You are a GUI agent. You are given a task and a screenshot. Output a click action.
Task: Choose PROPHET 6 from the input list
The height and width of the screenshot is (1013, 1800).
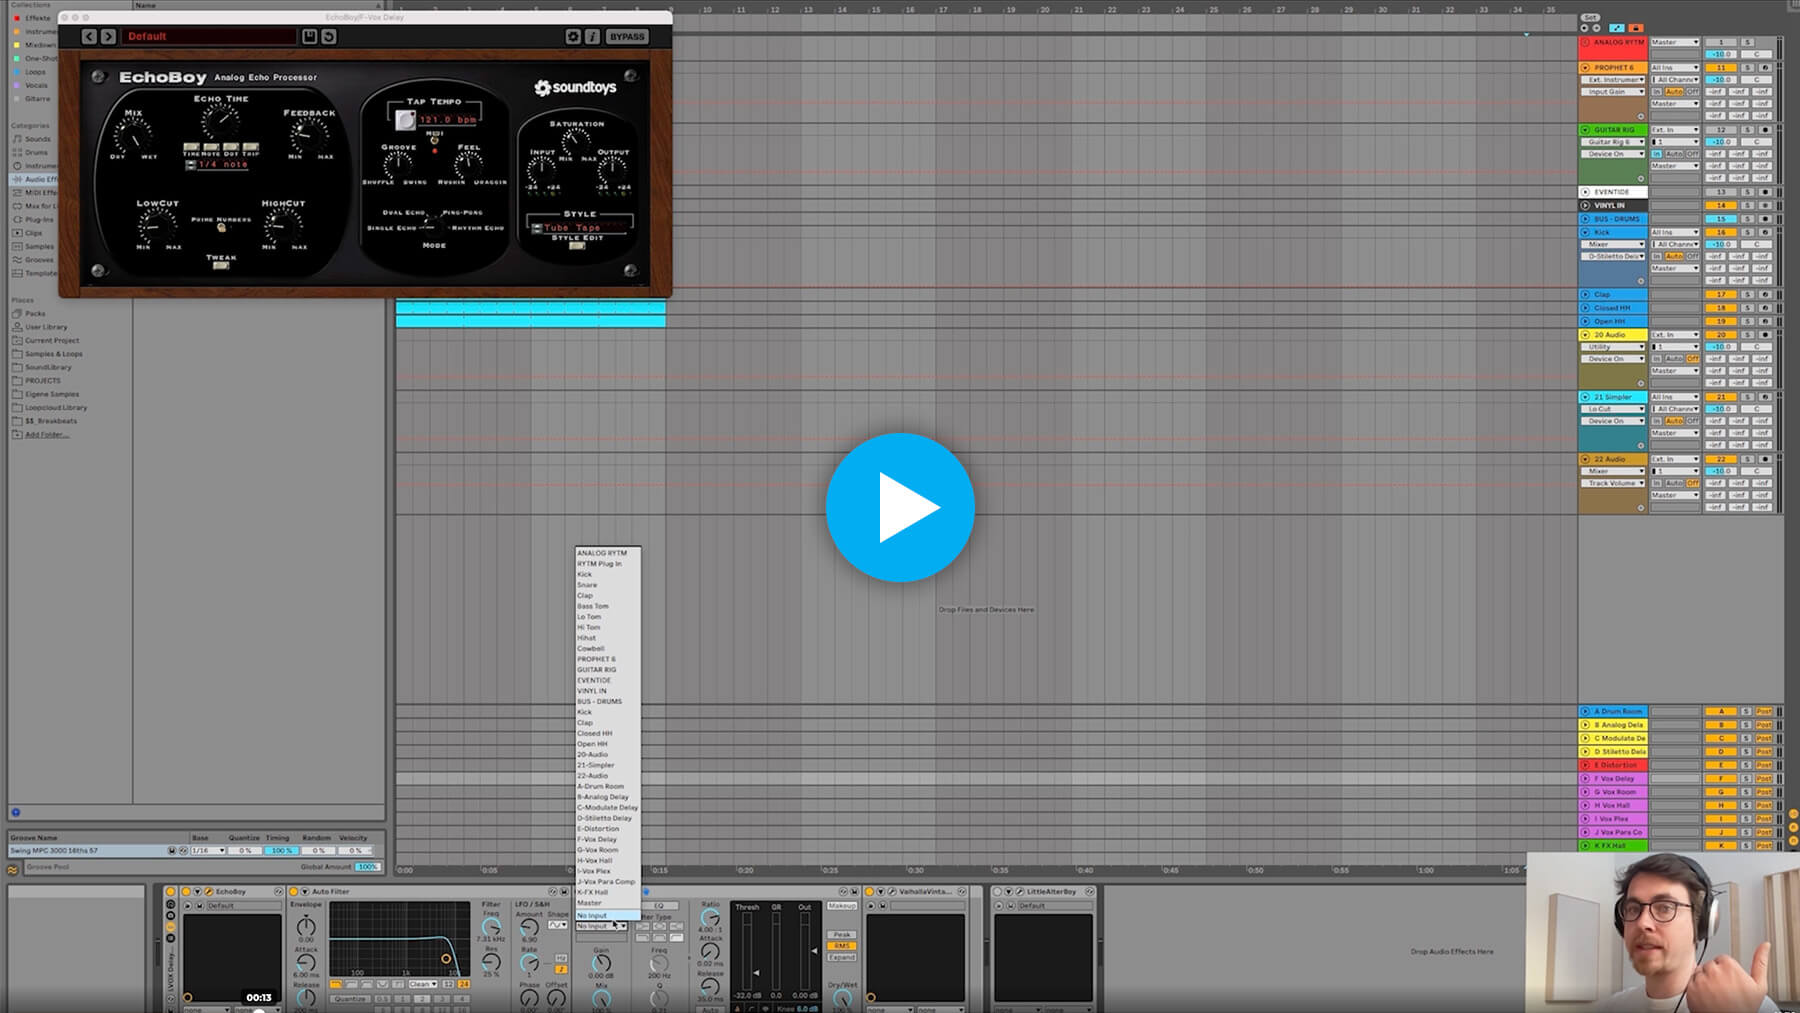(608, 659)
